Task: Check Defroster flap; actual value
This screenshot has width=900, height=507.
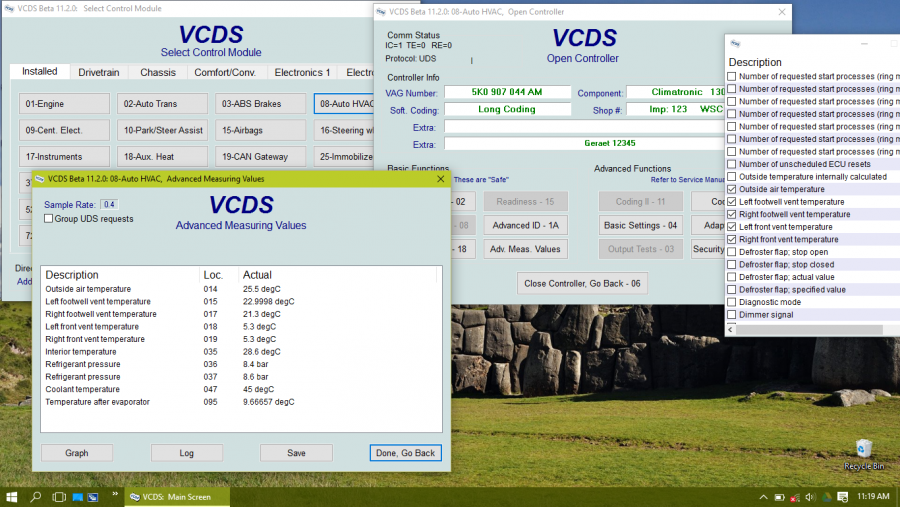Action: point(732,277)
